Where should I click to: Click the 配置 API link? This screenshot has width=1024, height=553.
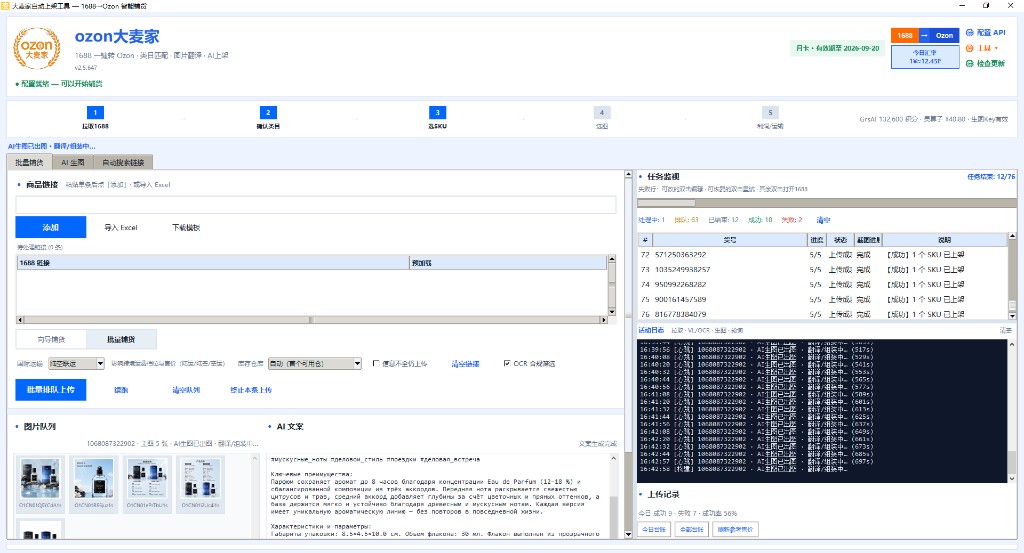[991, 33]
